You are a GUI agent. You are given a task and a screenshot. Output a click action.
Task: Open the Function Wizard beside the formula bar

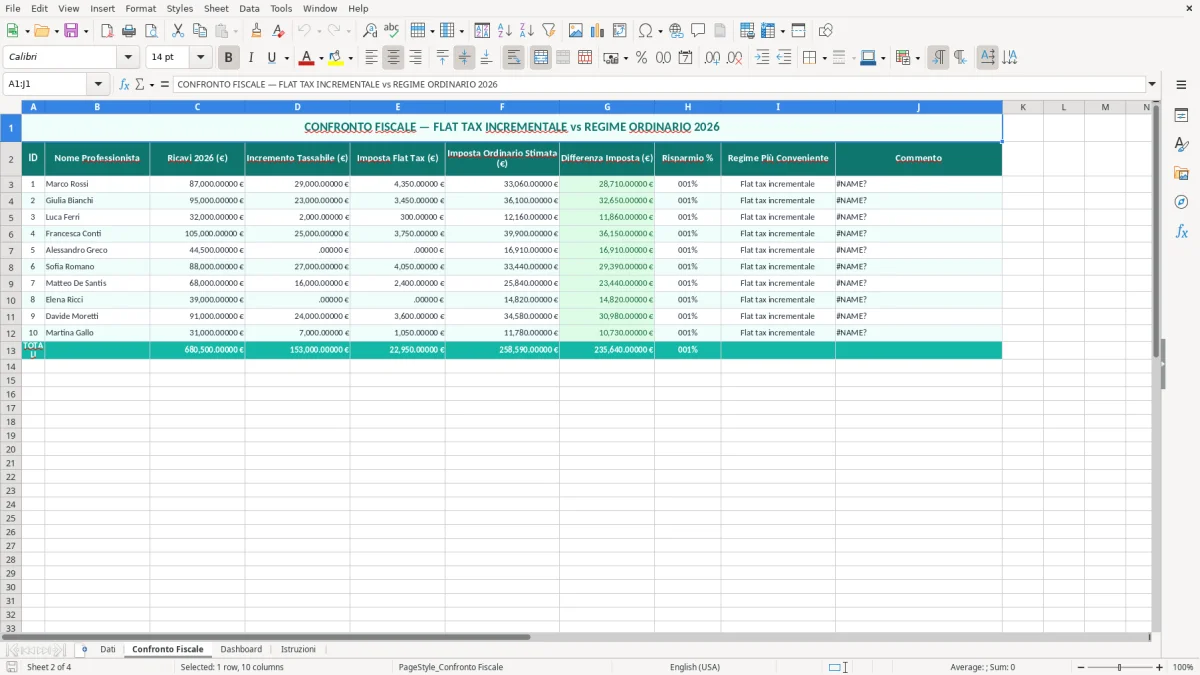(125, 85)
